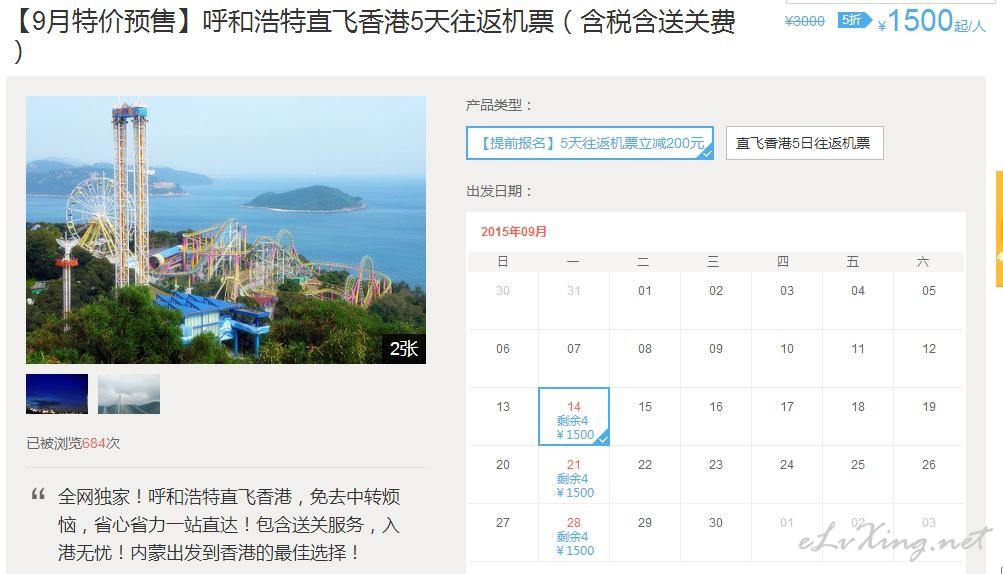Open the main Ocean Park photo
The width and height of the screenshot is (1003, 574).
(x=226, y=230)
